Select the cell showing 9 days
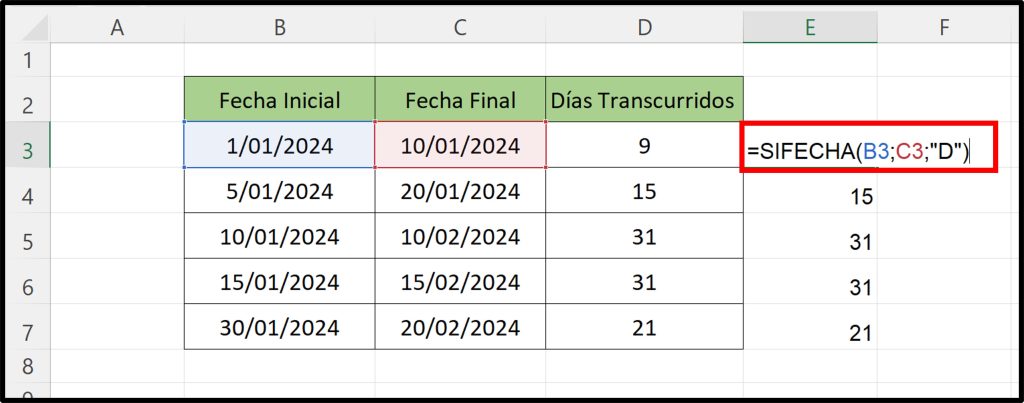Screen dimensions: 1024x403 click(x=645, y=146)
